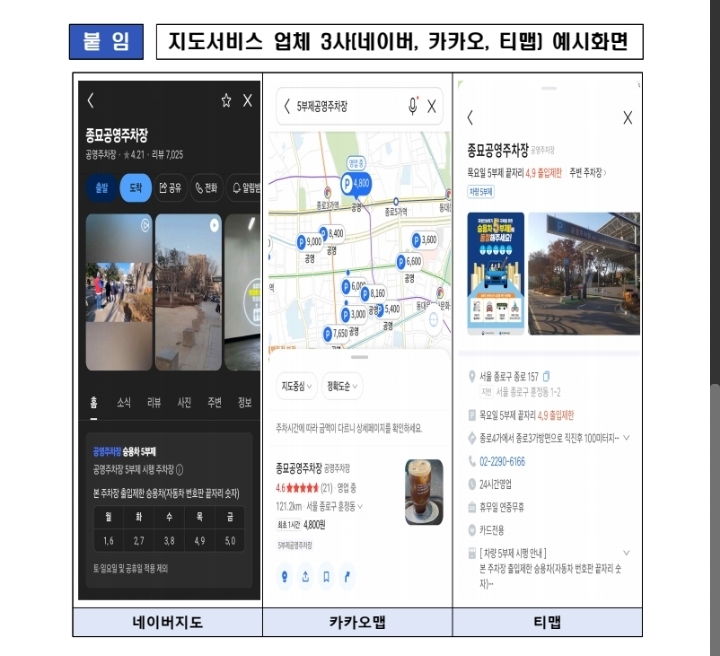720x656 pixels.
Task: Click the 24시간영업 hours row
Action: click(x=496, y=484)
